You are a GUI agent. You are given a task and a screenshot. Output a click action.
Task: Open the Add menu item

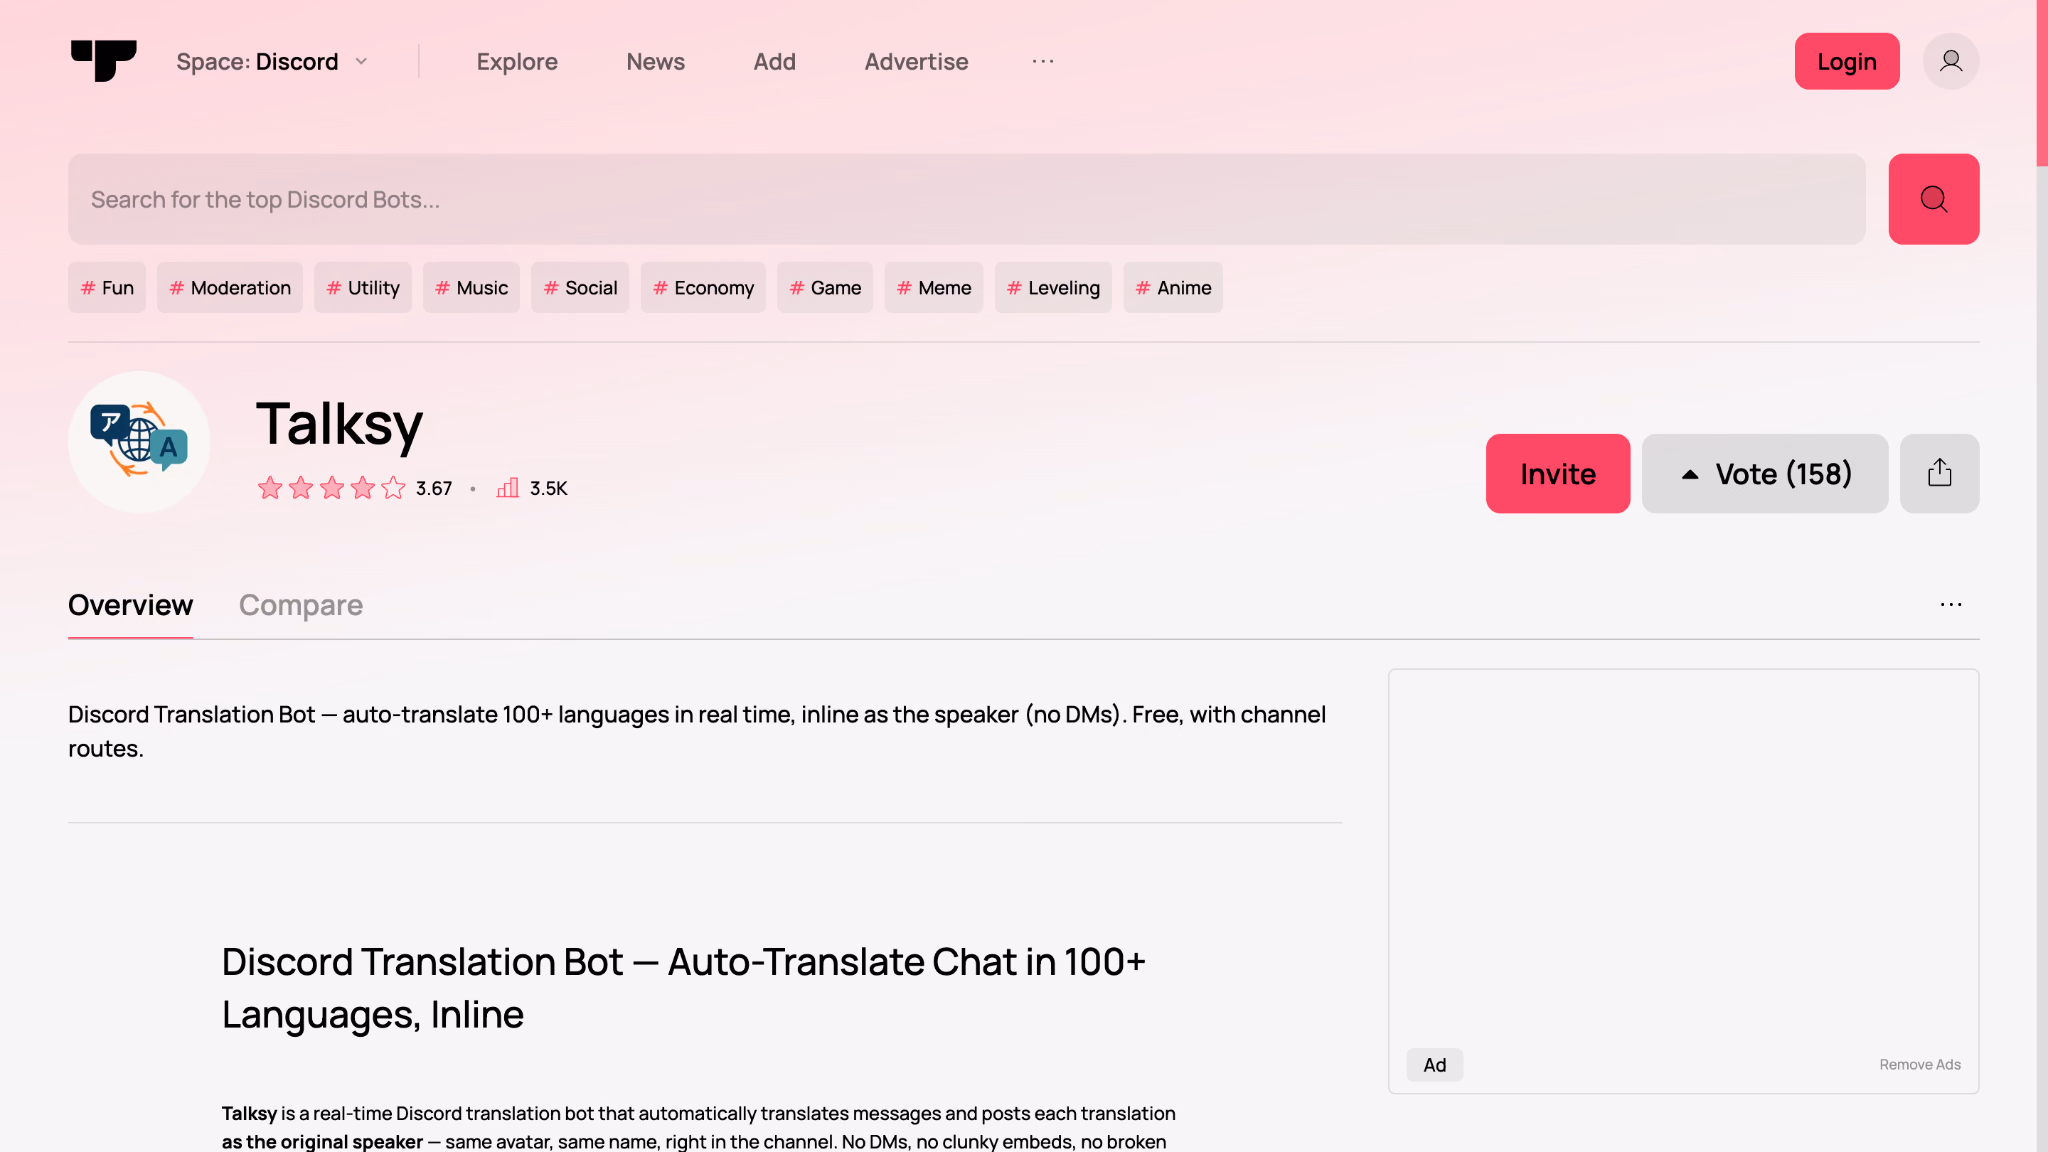pyautogui.click(x=774, y=61)
